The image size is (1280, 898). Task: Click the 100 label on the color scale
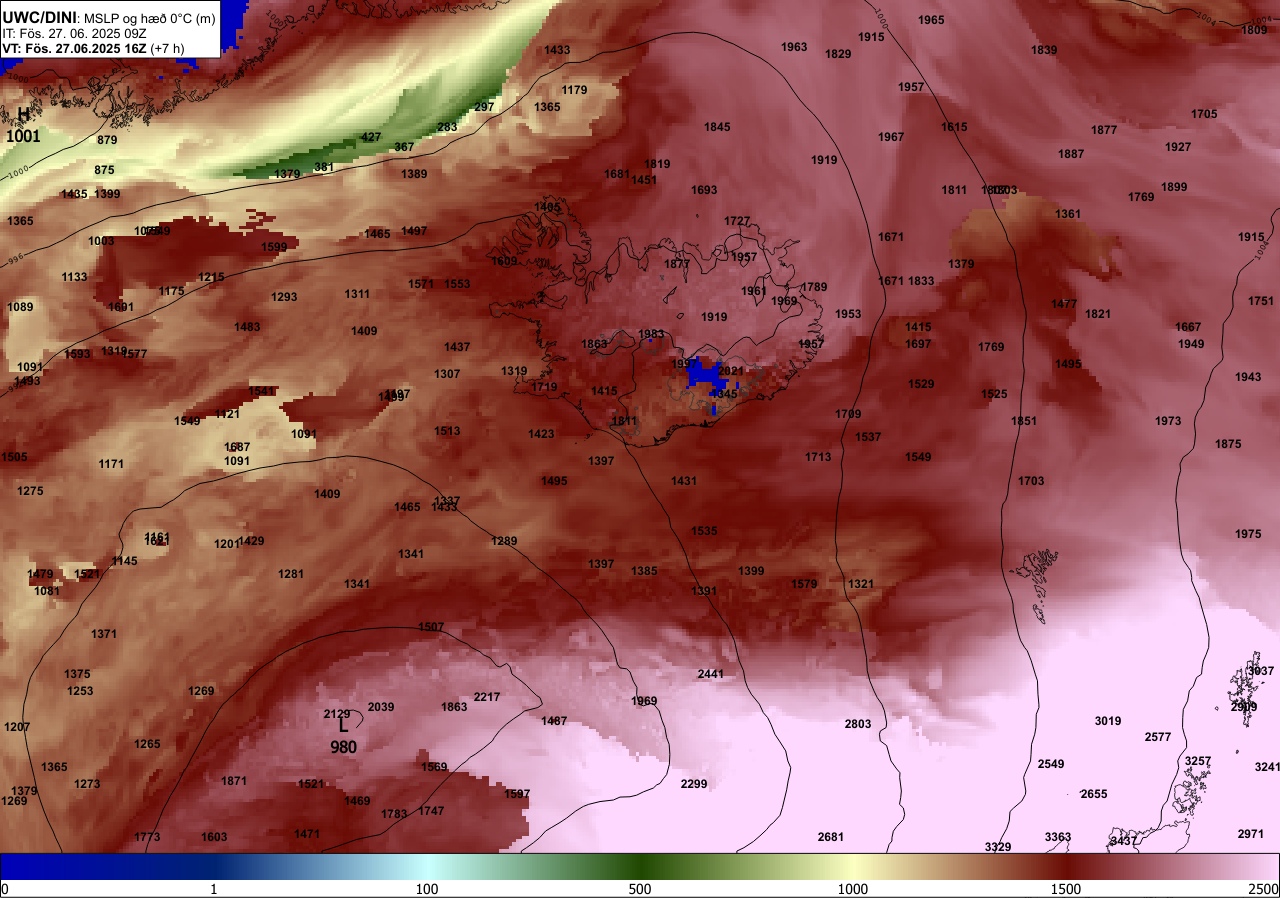tap(427, 889)
